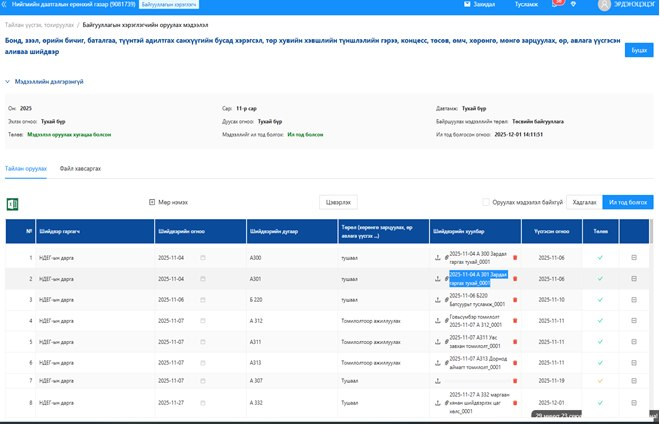Click red trash icon in row 5
The image size is (660, 425).
[x=515, y=341]
